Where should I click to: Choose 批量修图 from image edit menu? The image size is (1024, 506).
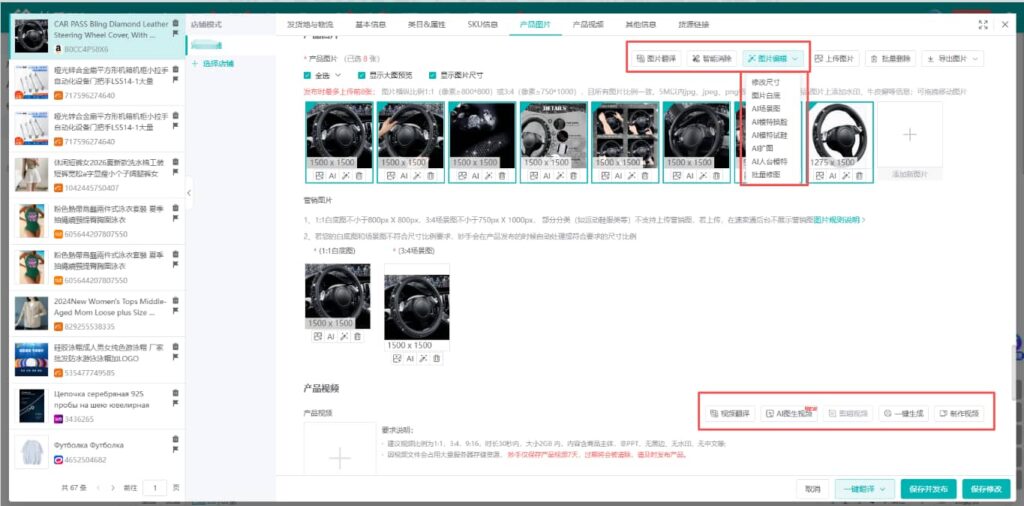(x=765, y=174)
